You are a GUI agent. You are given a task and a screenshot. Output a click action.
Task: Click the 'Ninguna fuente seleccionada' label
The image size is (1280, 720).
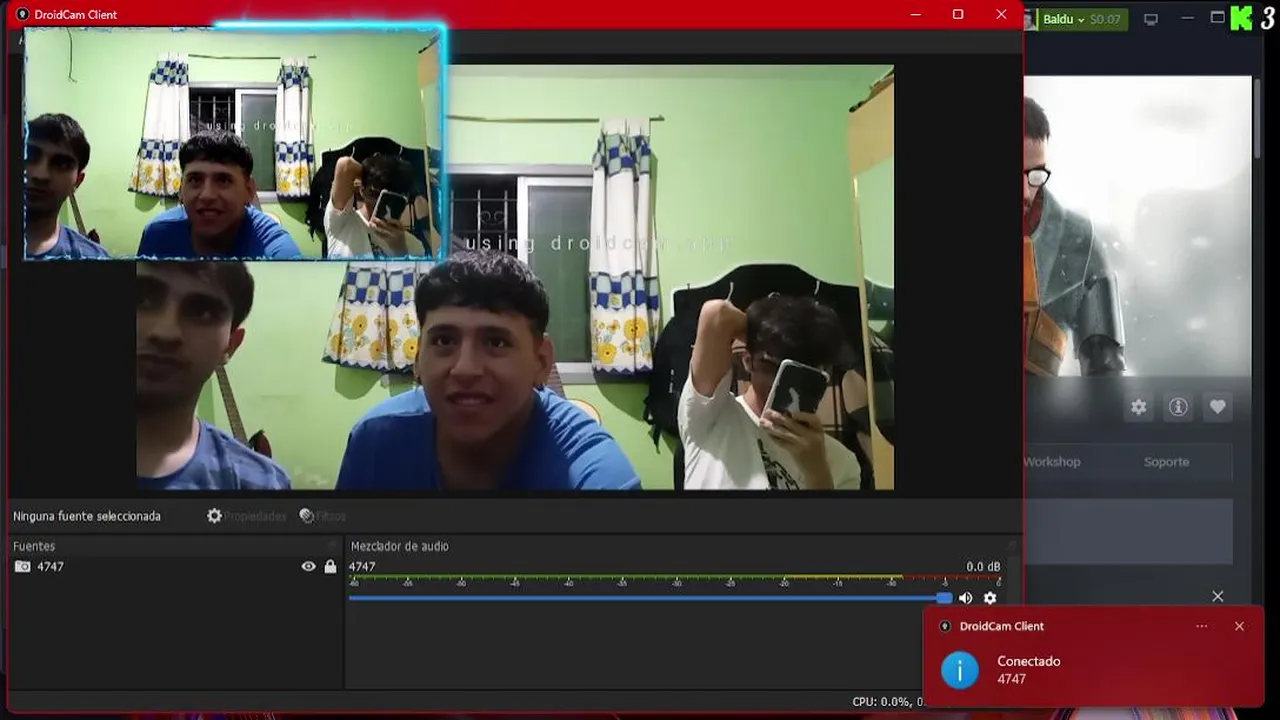87,516
